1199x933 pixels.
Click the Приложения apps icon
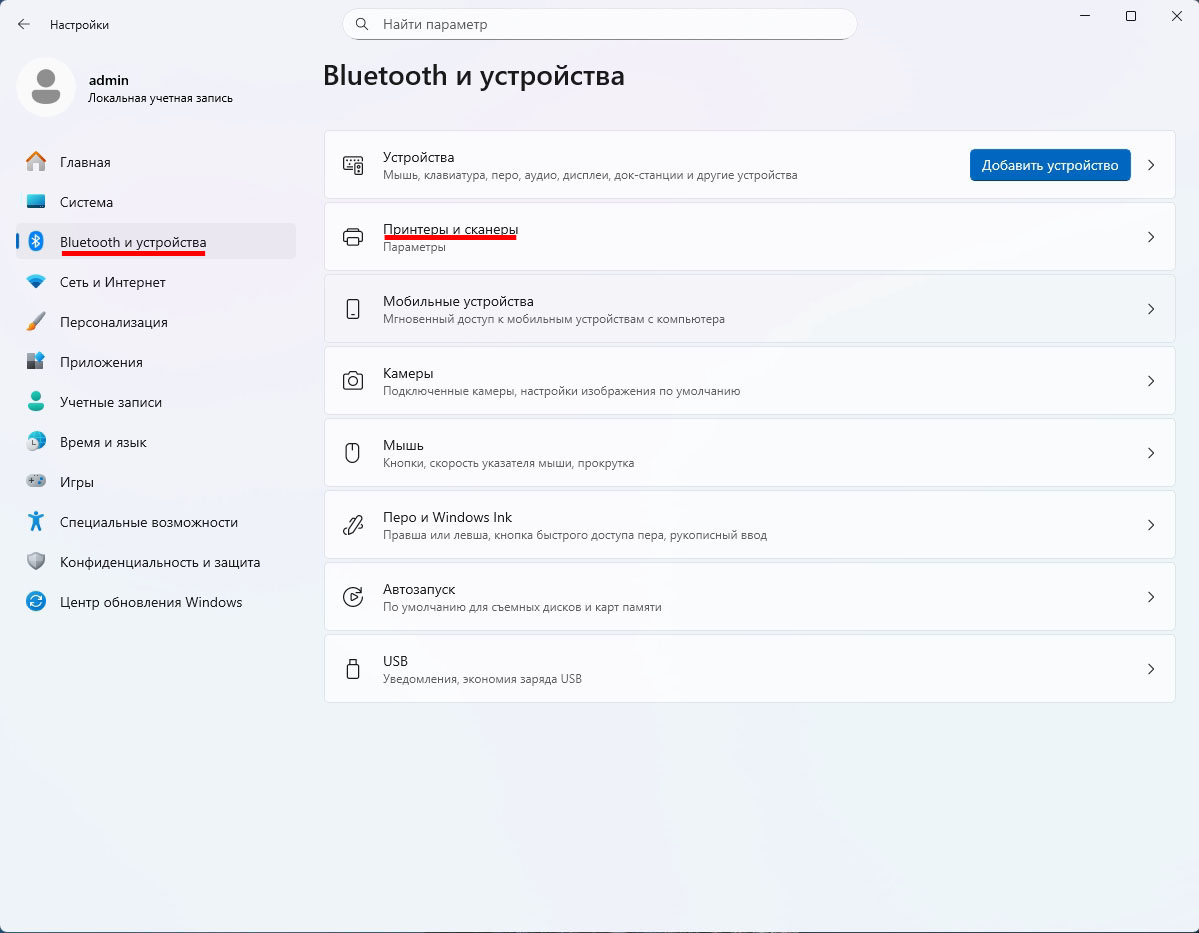pos(36,361)
